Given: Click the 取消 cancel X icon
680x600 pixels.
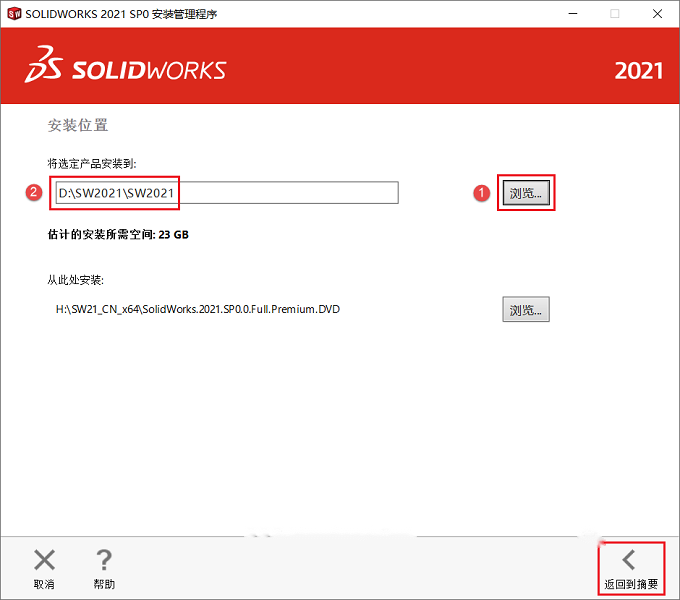Looking at the screenshot, I should coord(44,560).
